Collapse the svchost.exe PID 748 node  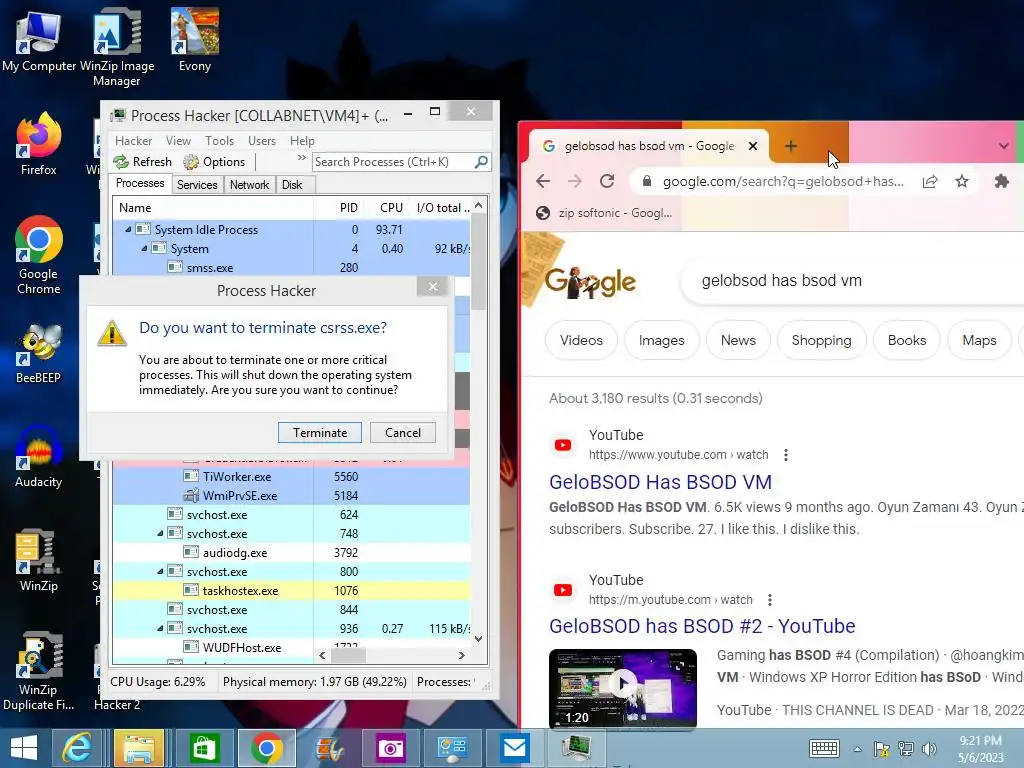[x=160, y=534]
